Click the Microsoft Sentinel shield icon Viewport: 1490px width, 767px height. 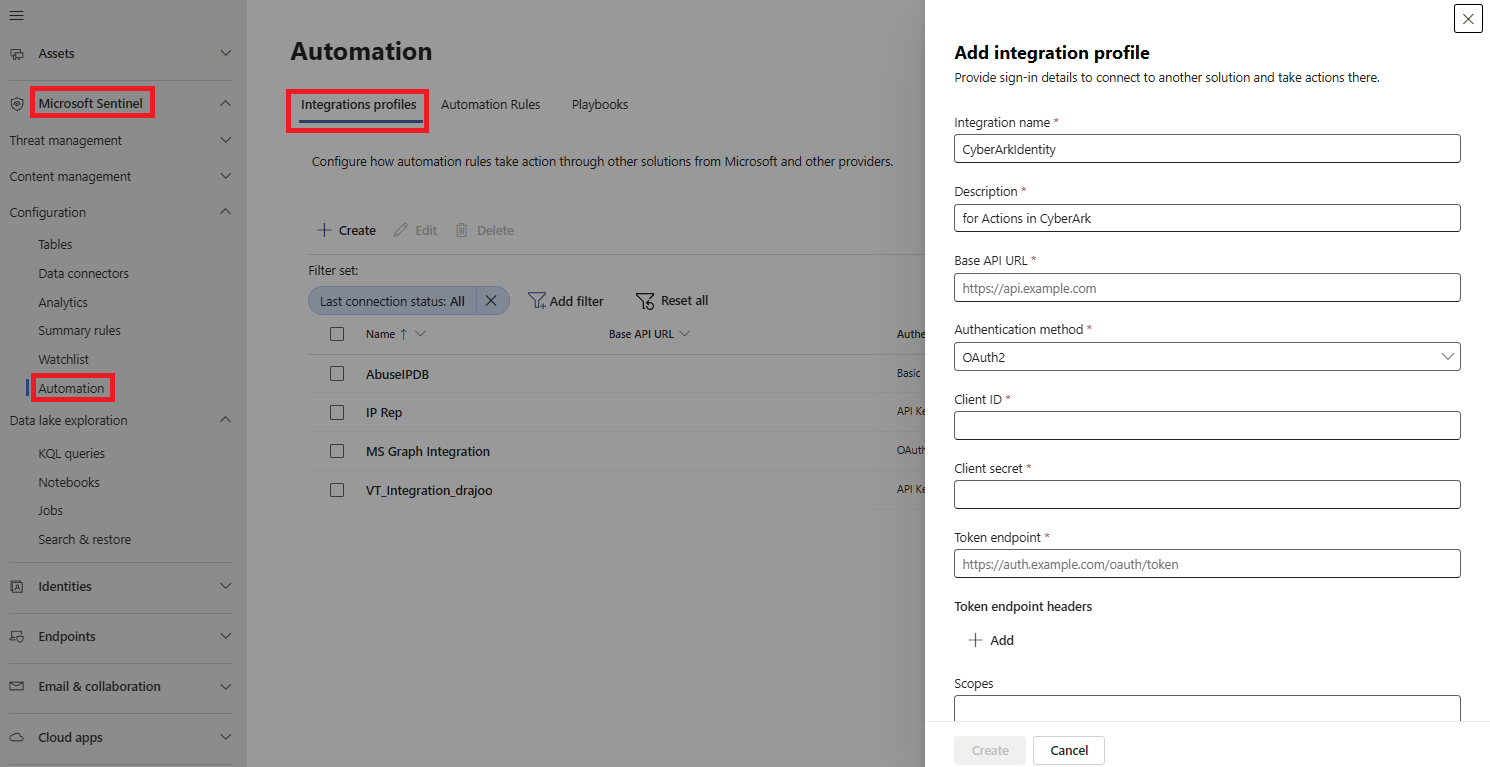tap(17, 103)
